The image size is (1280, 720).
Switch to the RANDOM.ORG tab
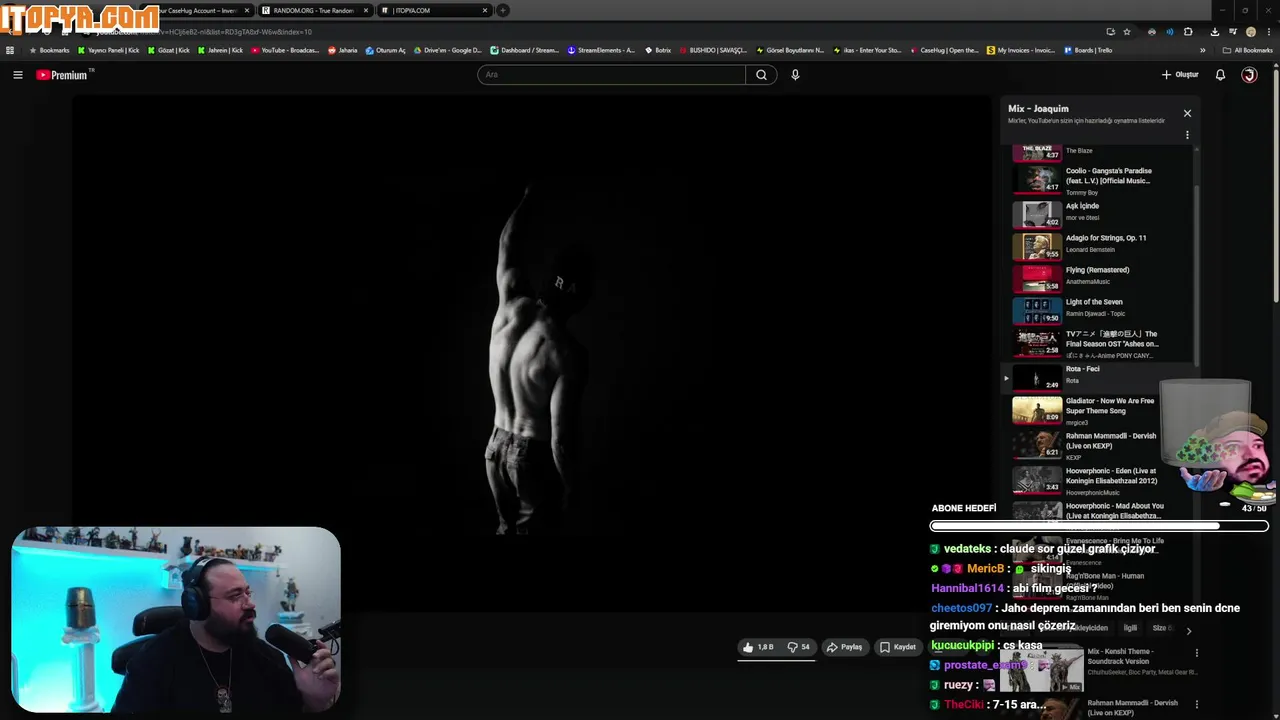point(314,10)
